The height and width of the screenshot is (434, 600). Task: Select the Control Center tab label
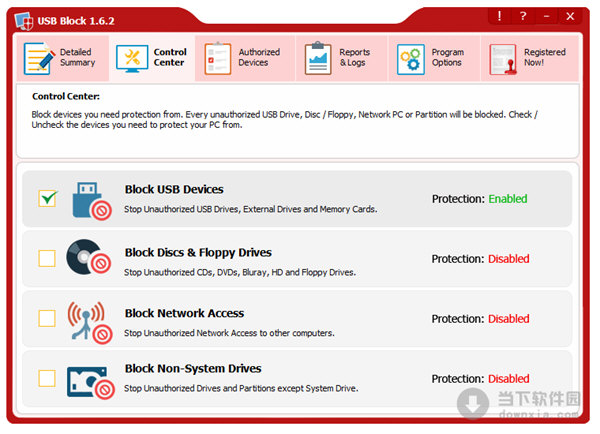pos(170,57)
